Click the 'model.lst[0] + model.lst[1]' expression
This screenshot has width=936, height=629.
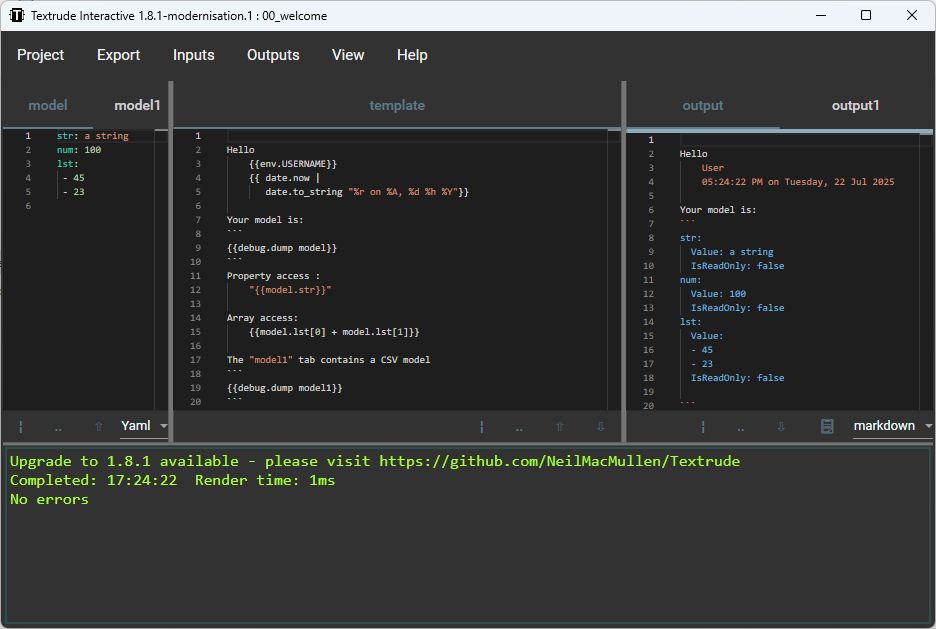(x=334, y=332)
